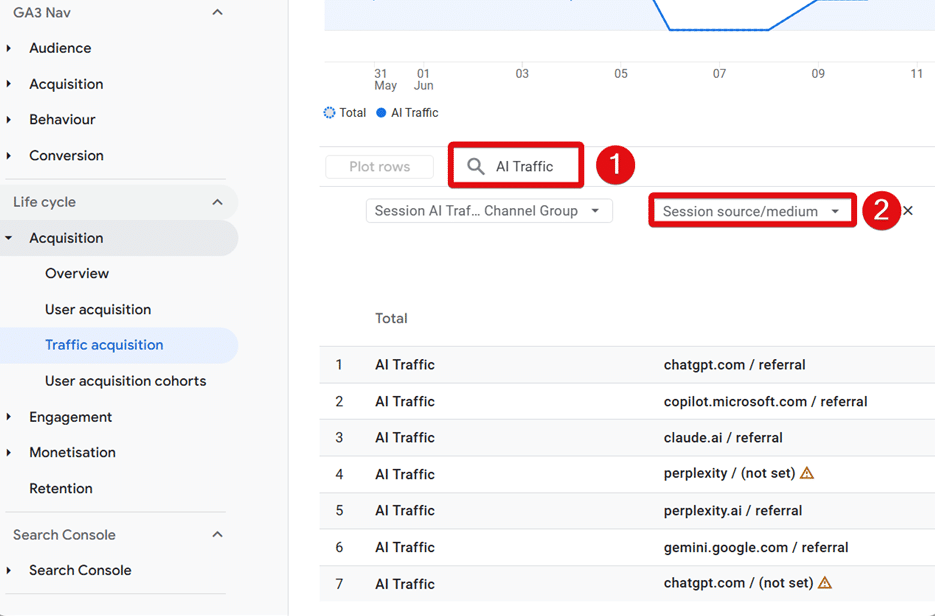Open the Engagement menu item
The image size is (935, 616).
[70, 417]
